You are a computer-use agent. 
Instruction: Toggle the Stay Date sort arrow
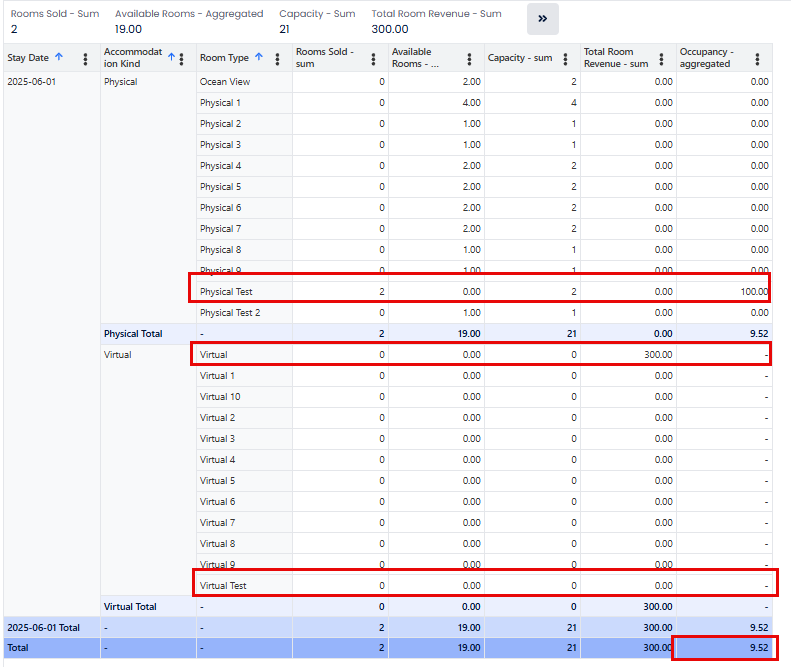(x=59, y=58)
